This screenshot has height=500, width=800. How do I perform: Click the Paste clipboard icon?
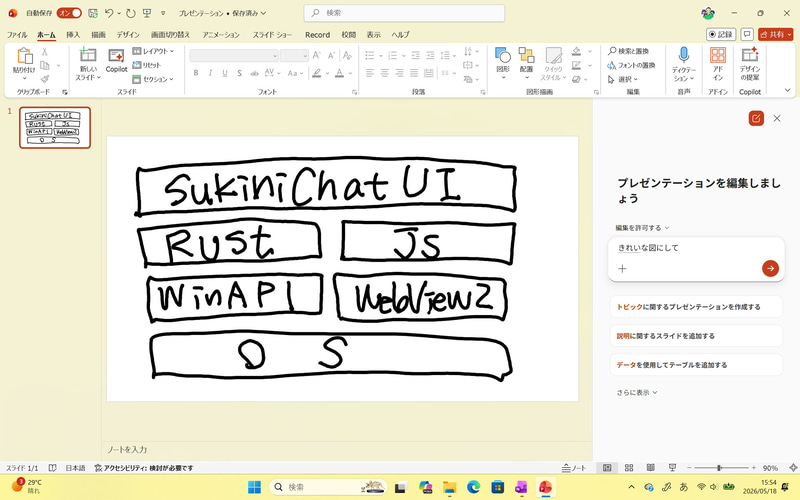pos(24,56)
